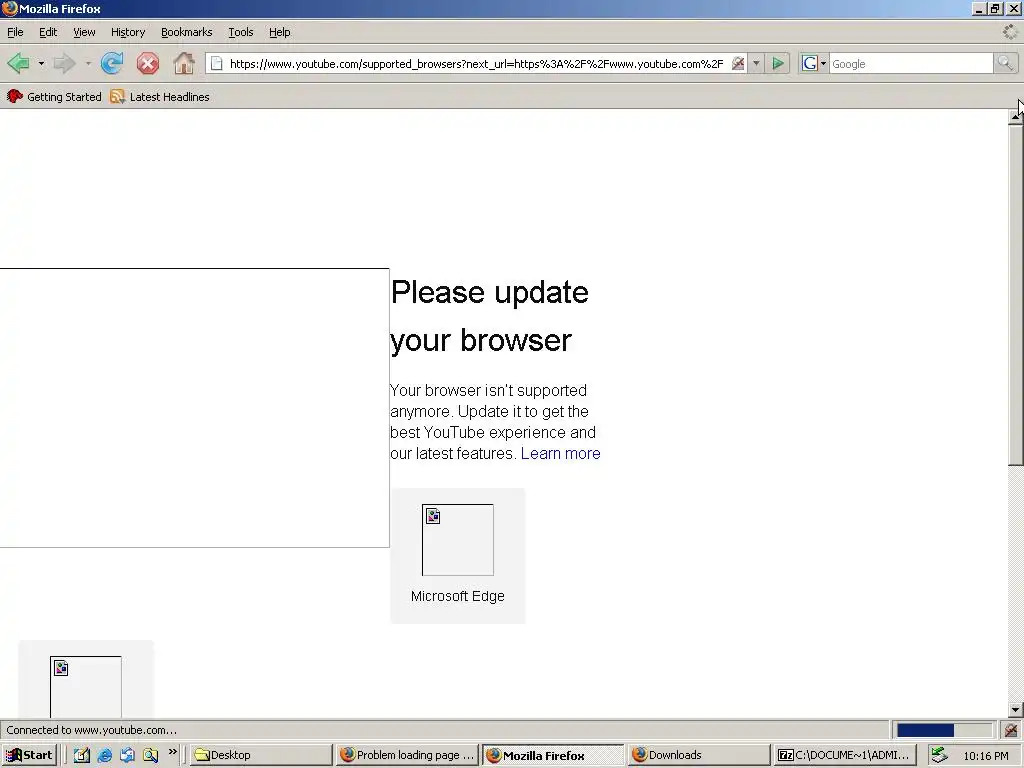Open the Latest Headlines feed bookmark
This screenshot has height=768, width=1024.
pos(160,97)
